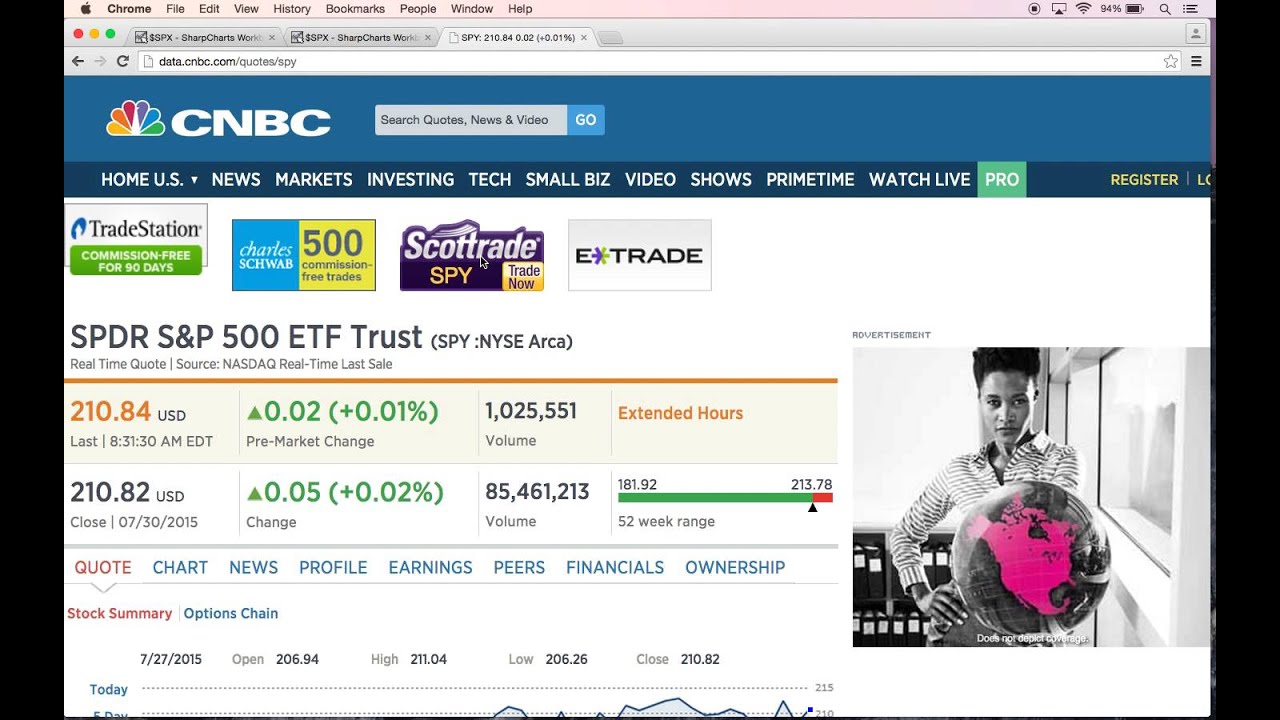
Task: Open WATCH LIVE in CNBC navigation
Action: pos(920,180)
